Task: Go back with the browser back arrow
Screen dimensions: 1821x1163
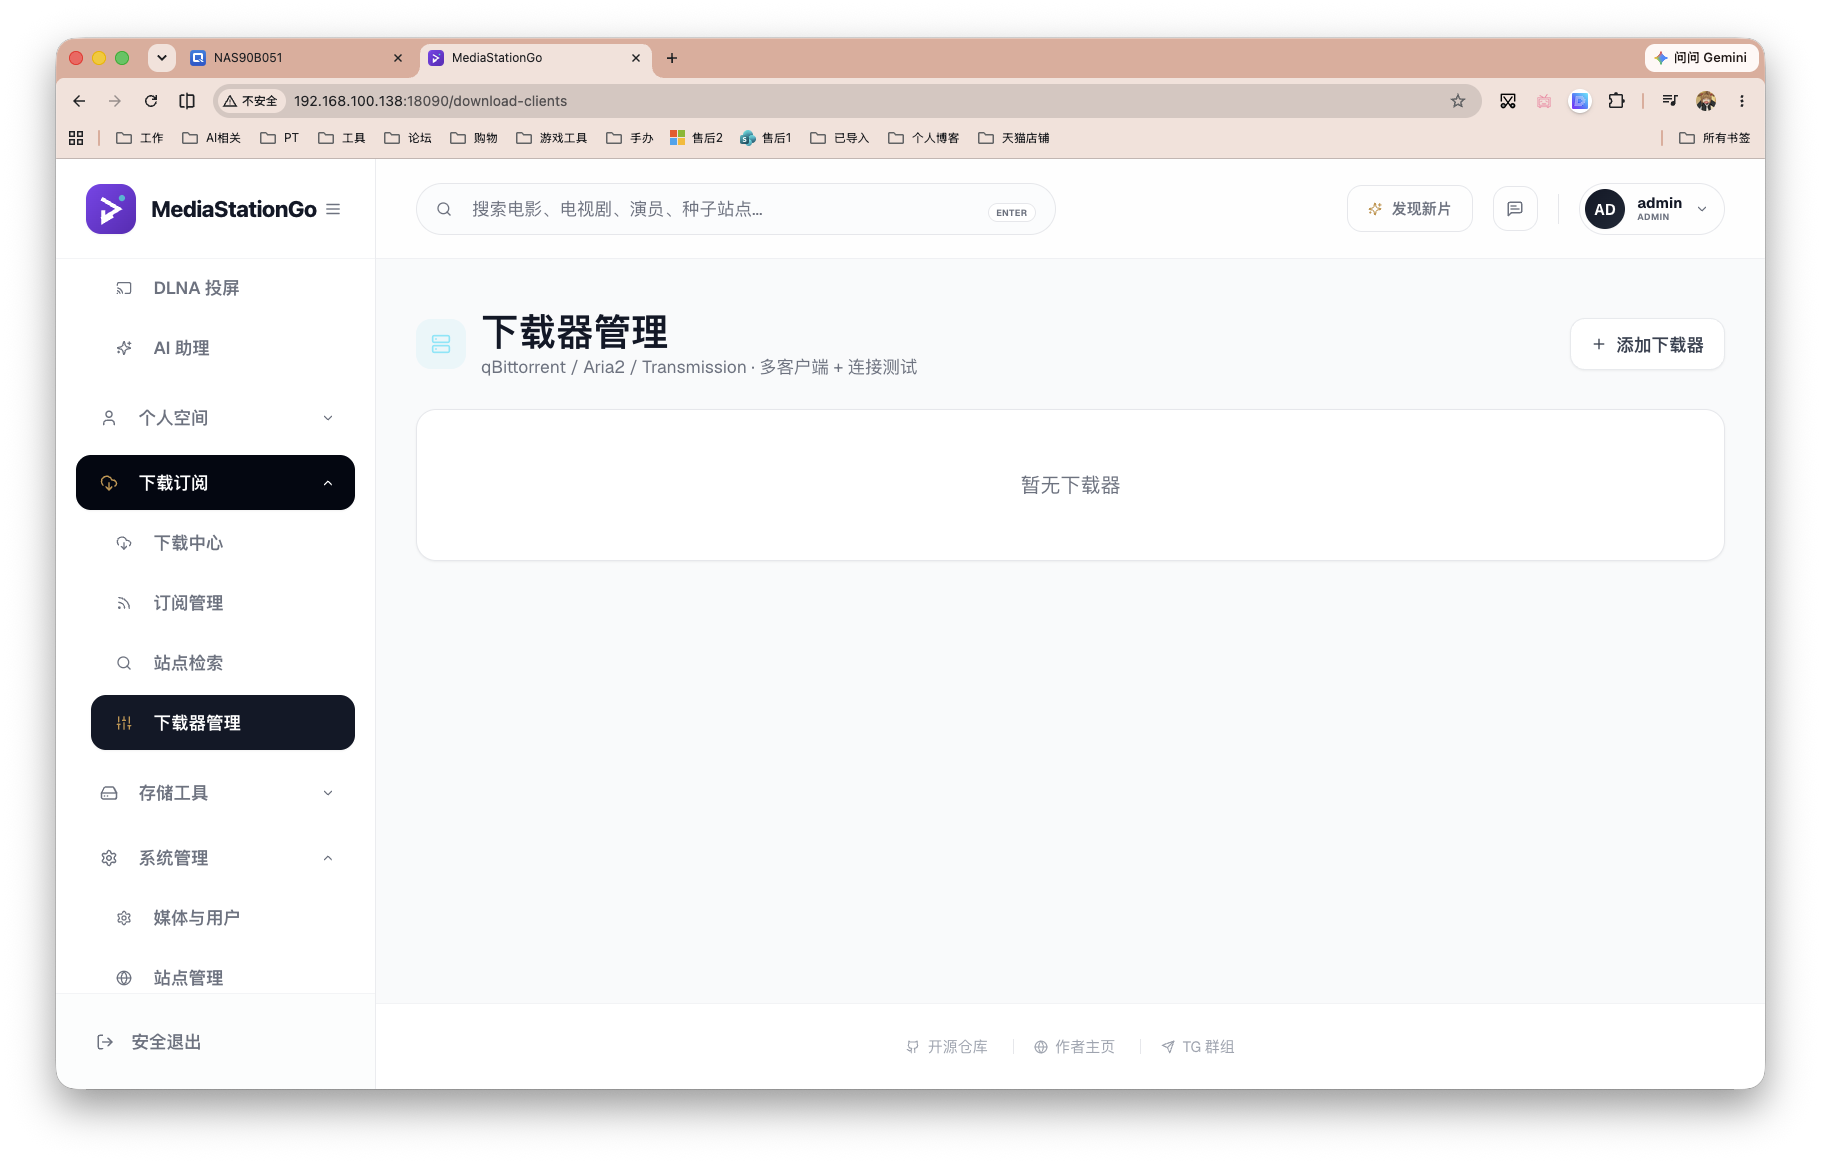Action: (x=79, y=101)
